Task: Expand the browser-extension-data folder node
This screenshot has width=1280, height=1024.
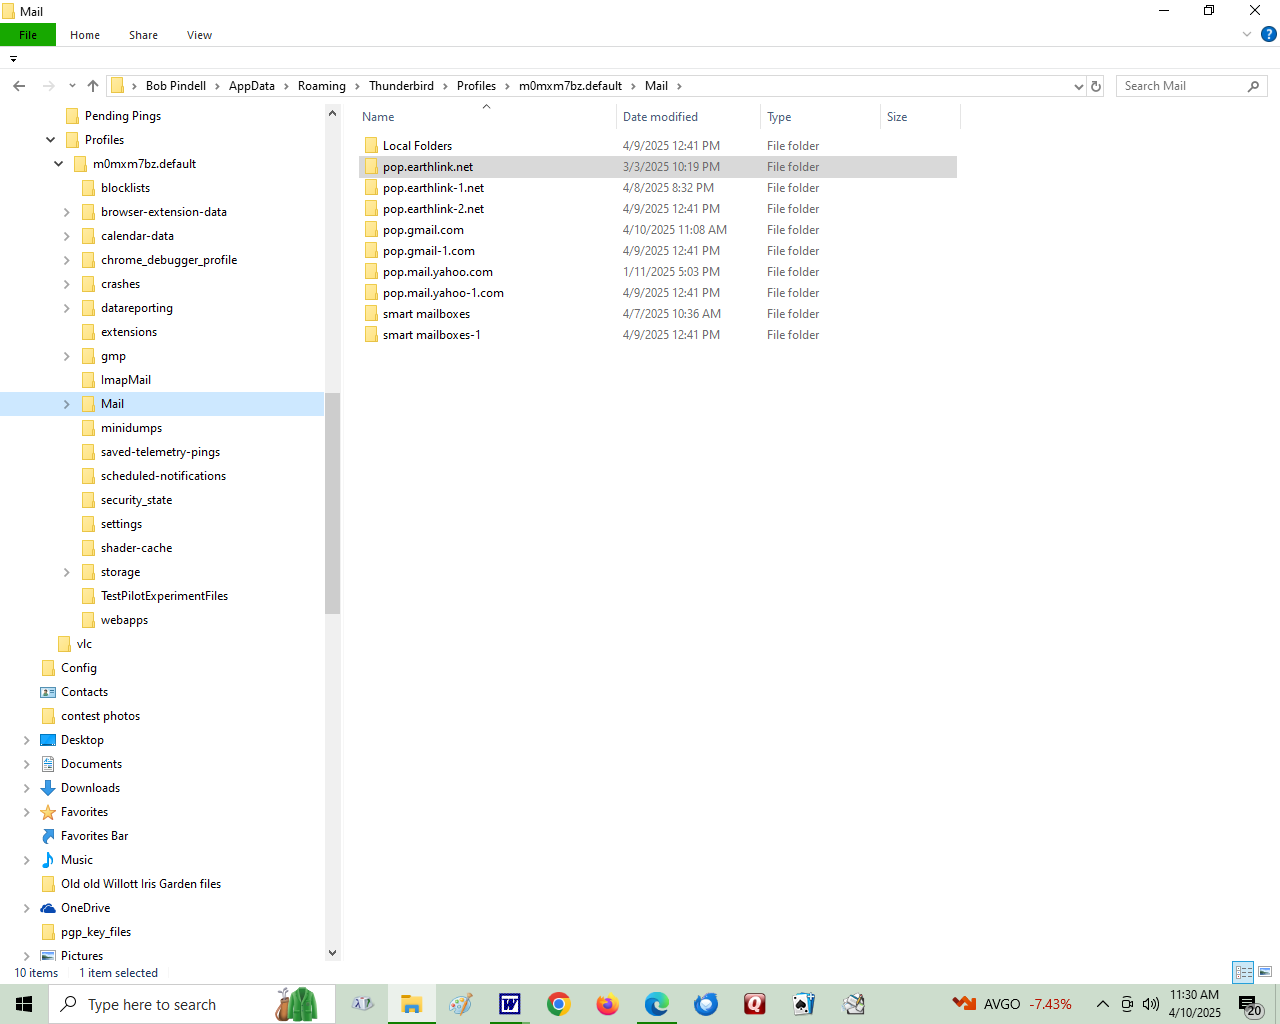Action: [66, 212]
